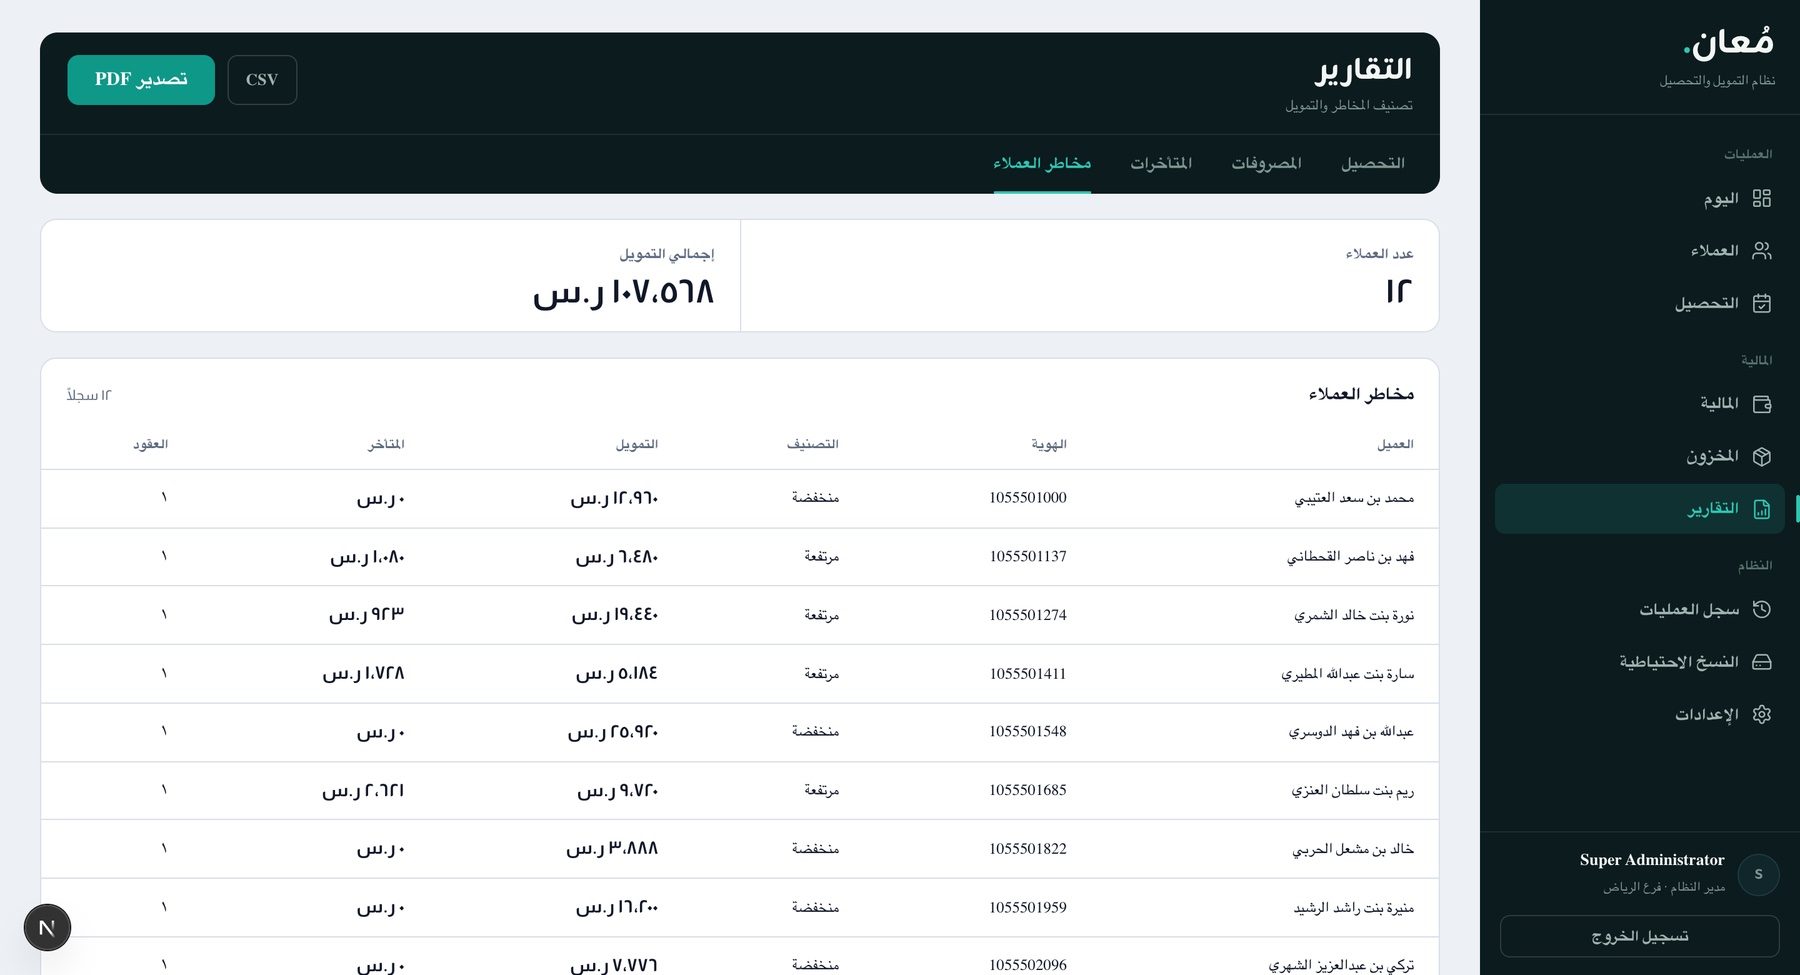
Task: Open الإعدادات gear icon in sidebar
Action: click(x=1761, y=714)
